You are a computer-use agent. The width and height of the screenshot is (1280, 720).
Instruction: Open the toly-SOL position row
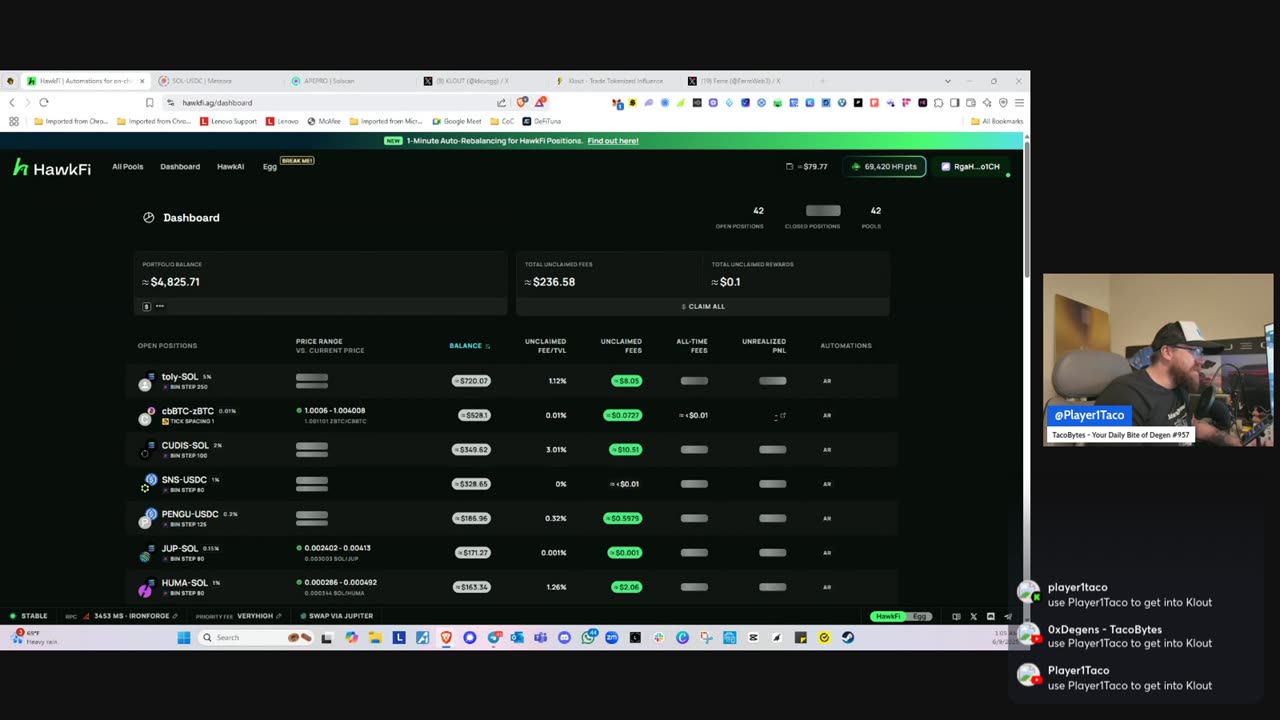pyautogui.click(x=513, y=381)
